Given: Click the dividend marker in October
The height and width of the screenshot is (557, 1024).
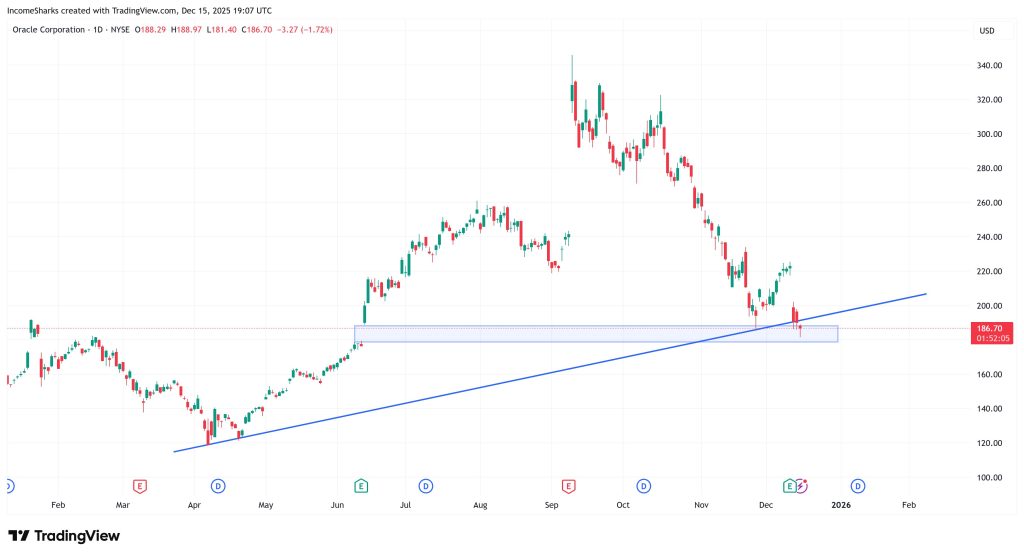Looking at the screenshot, I should [x=644, y=486].
